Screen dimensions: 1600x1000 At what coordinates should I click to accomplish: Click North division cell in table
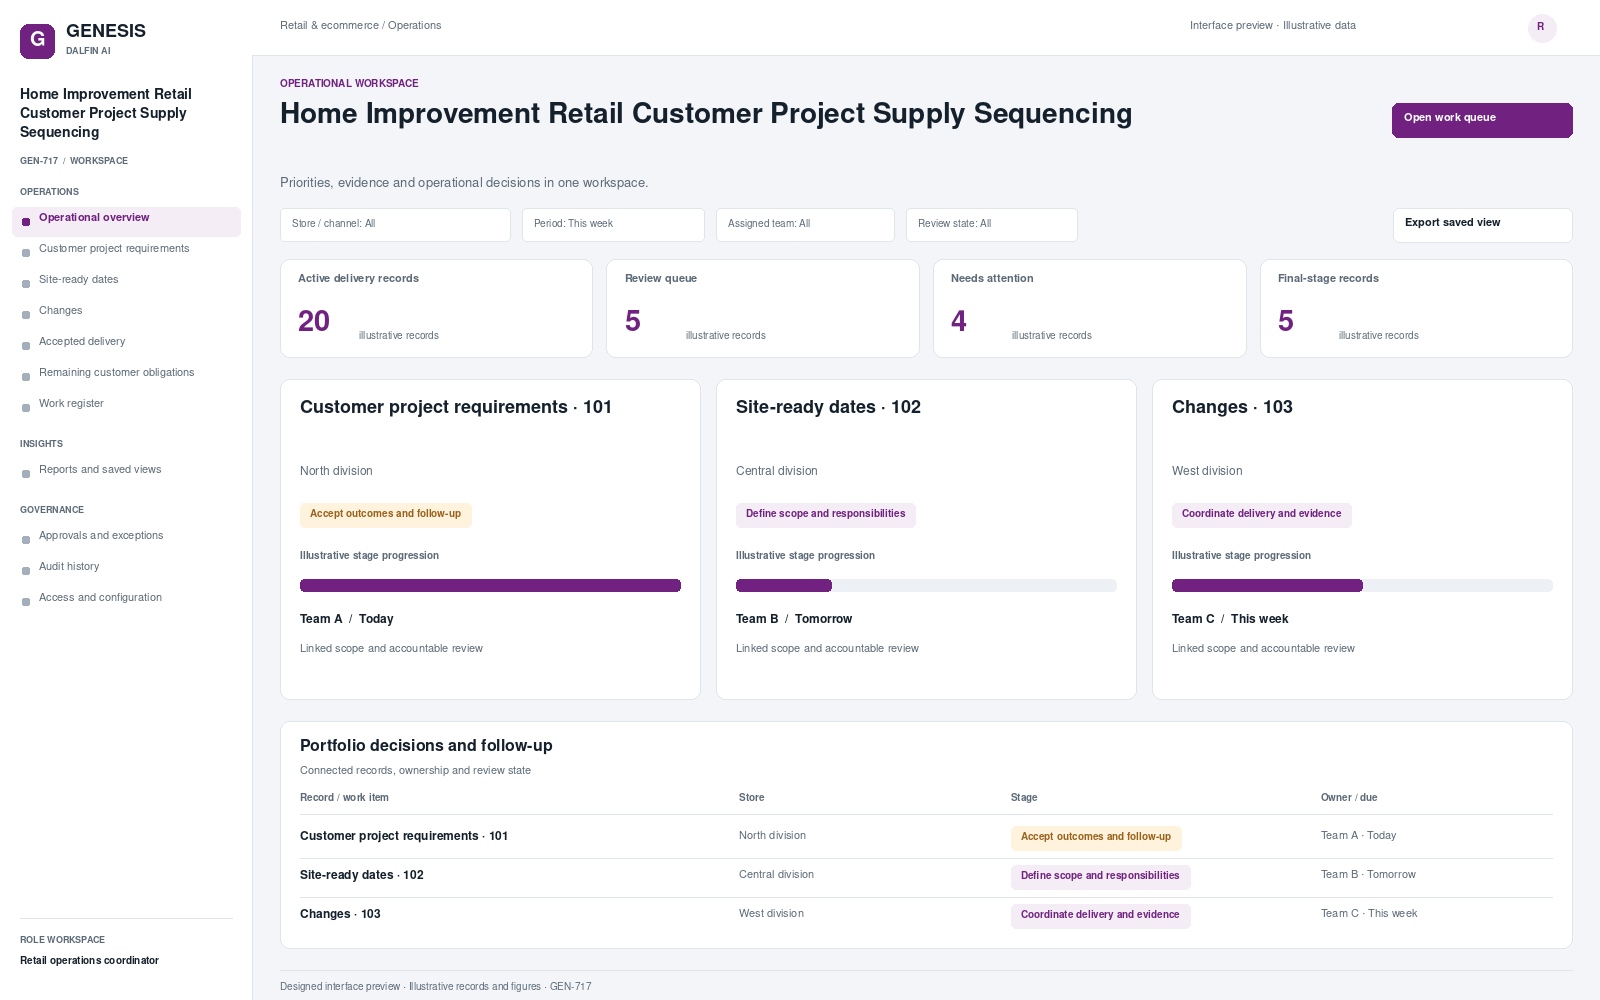tap(772, 836)
